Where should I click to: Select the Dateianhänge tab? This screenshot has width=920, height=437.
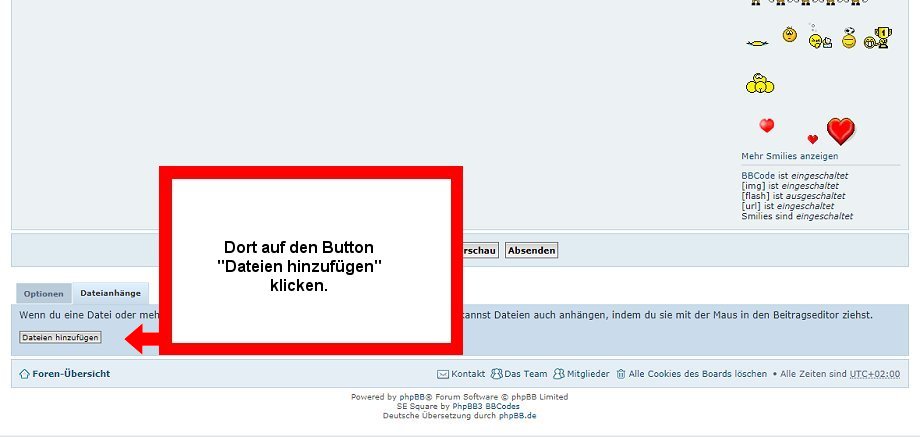[110, 294]
